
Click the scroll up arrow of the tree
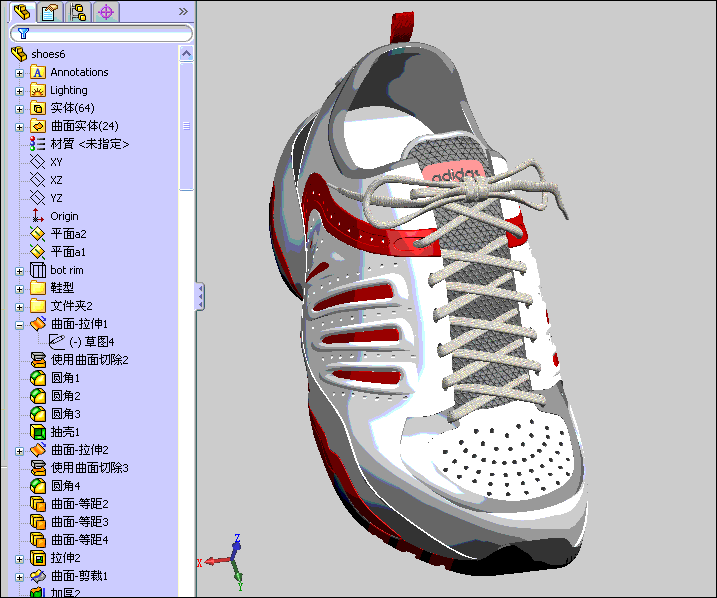click(186, 54)
